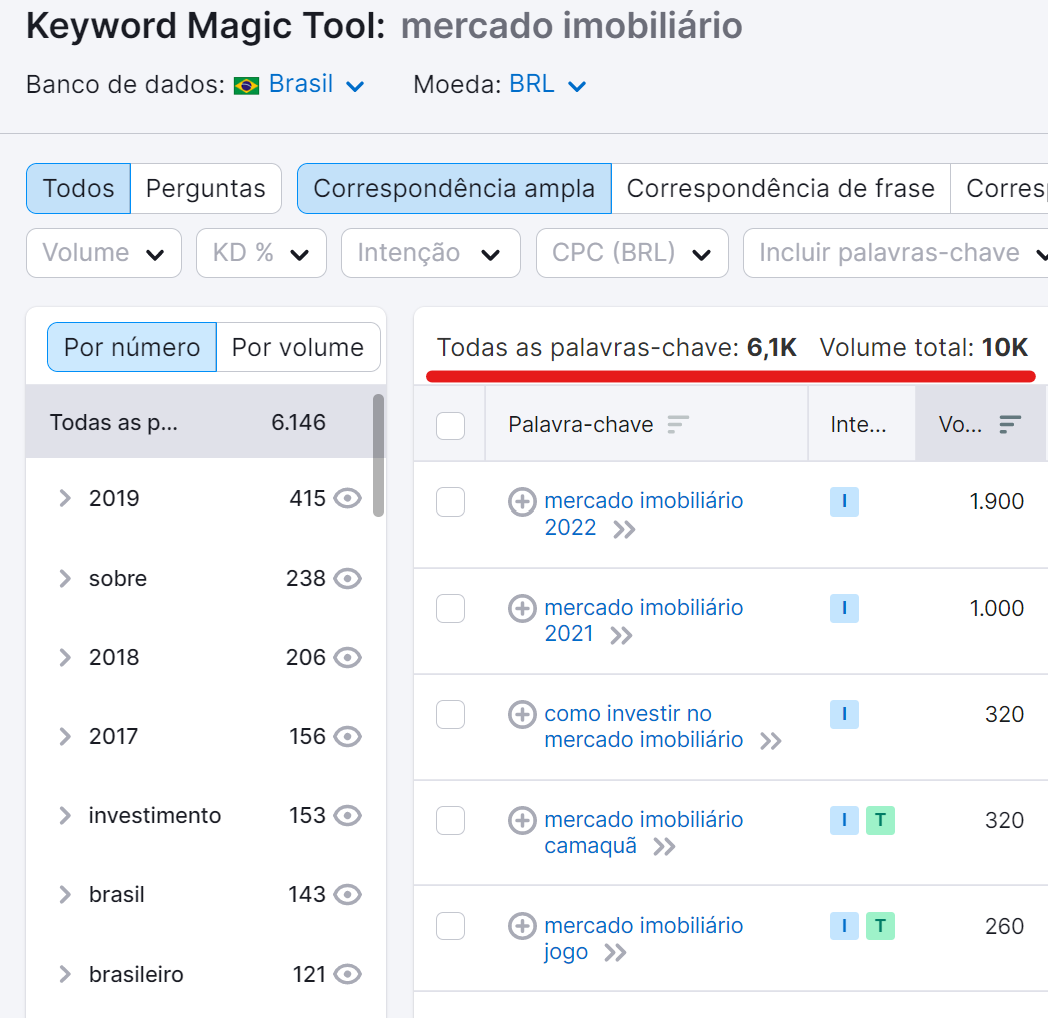Click the Brazil flag icon next to Banco de dados
Viewport: 1048px width, 1018px height.
[x=246, y=85]
